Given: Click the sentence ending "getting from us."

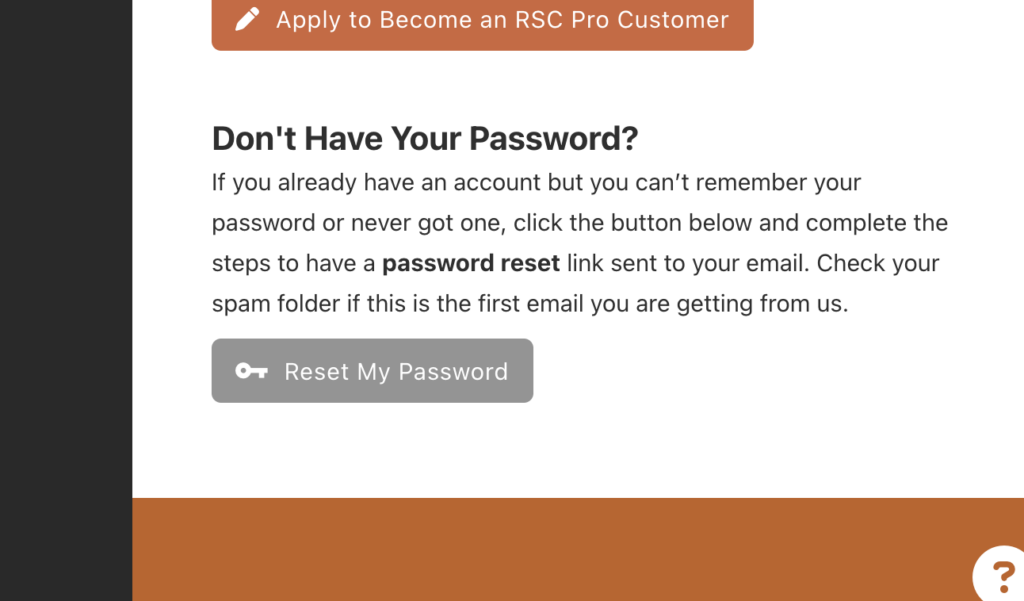Looking at the screenshot, I should [x=530, y=304].
